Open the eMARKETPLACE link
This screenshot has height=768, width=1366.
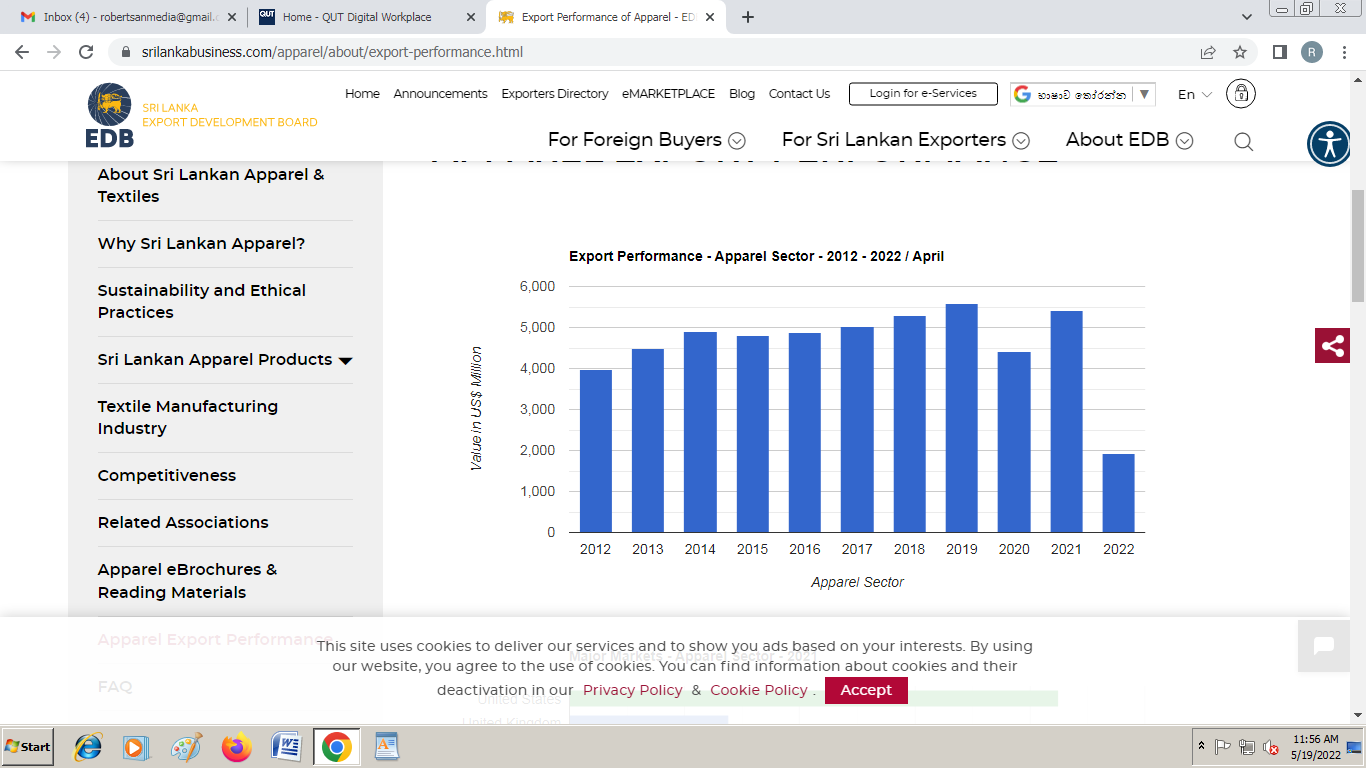click(x=668, y=94)
